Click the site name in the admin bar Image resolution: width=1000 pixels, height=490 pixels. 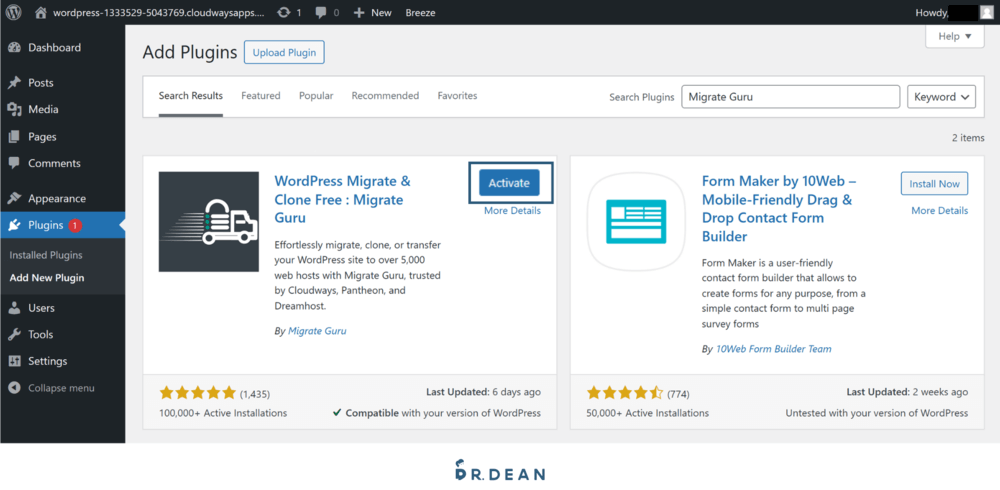[156, 12]
